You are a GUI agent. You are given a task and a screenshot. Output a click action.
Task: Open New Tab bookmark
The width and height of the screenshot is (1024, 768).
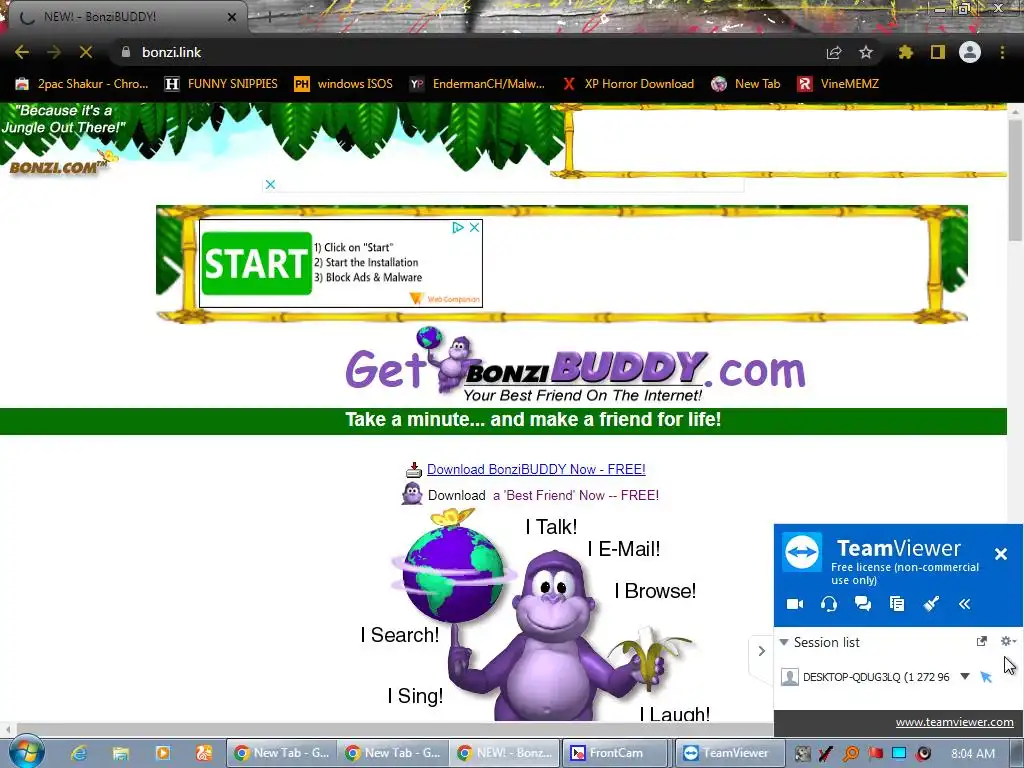click(x=746, y=84)
